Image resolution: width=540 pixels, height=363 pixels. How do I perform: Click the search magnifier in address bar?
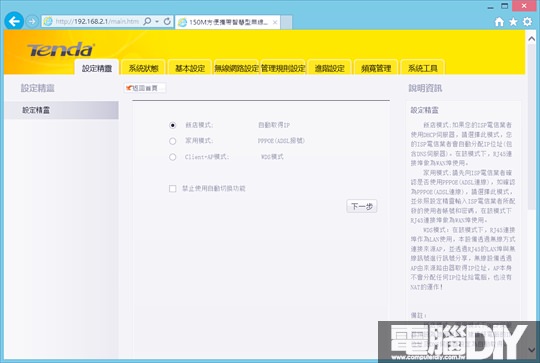(x=147, y=21)
